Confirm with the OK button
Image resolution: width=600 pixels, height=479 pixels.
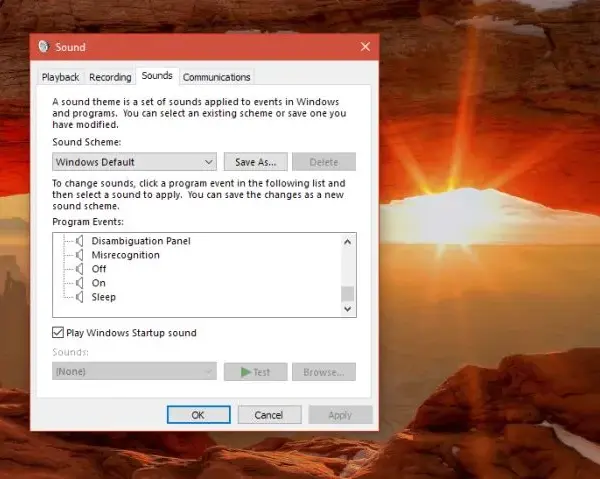pyautogui.click(x=199, y=415)
